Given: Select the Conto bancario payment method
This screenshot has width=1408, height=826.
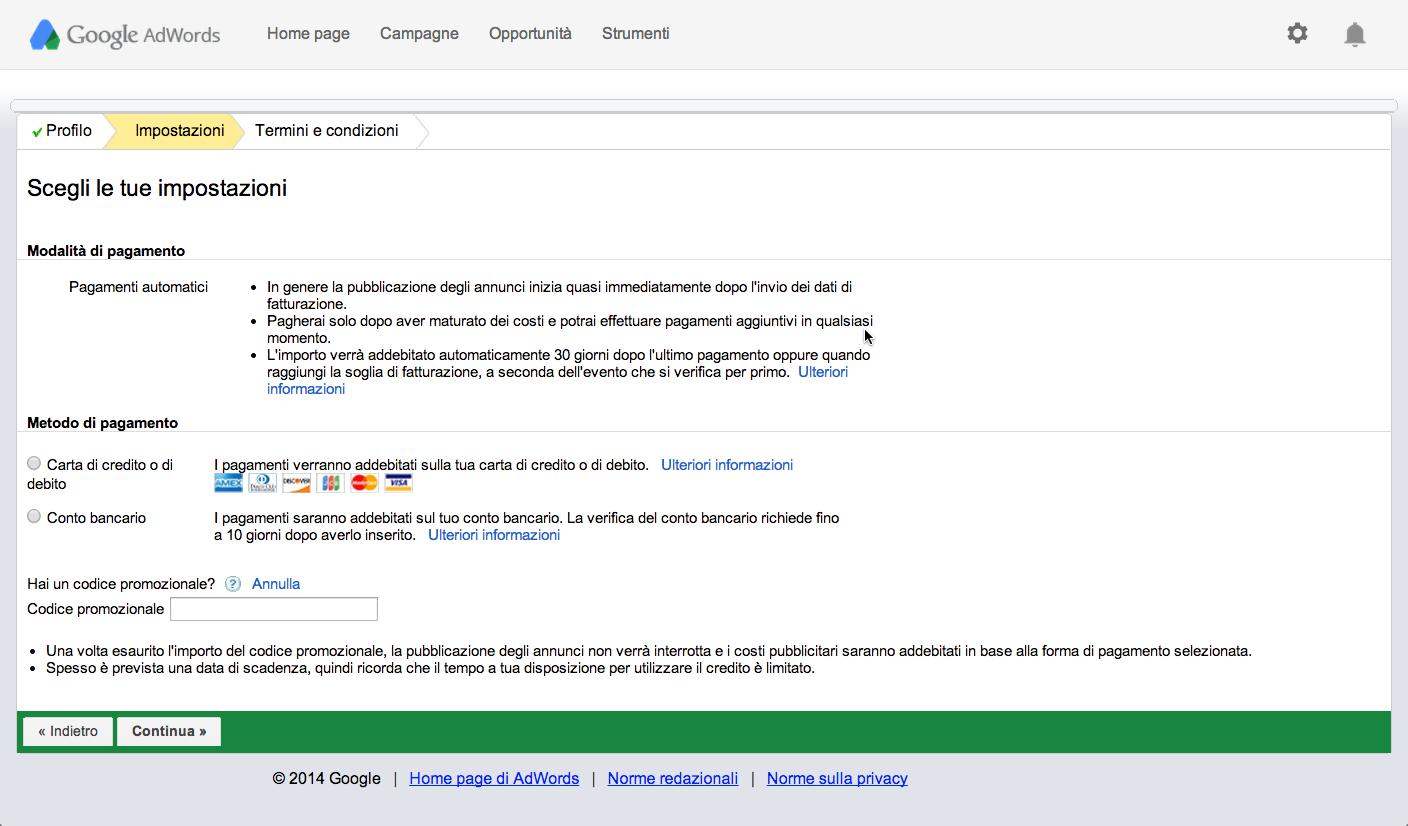Looking at the screenshot, I should [x=35, y=517].
